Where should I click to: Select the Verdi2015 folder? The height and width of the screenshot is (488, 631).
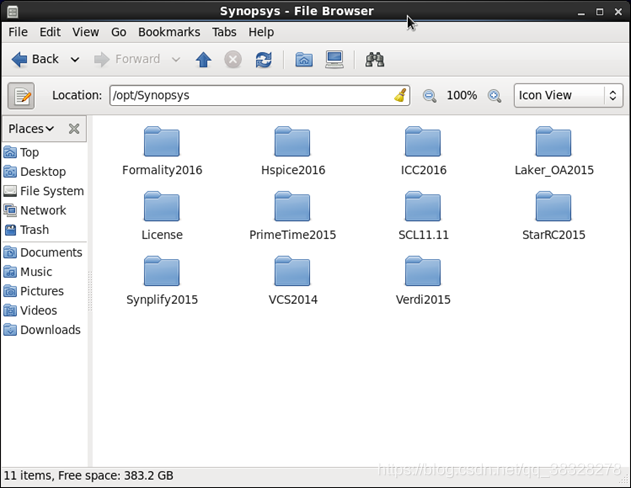[423, 281]
